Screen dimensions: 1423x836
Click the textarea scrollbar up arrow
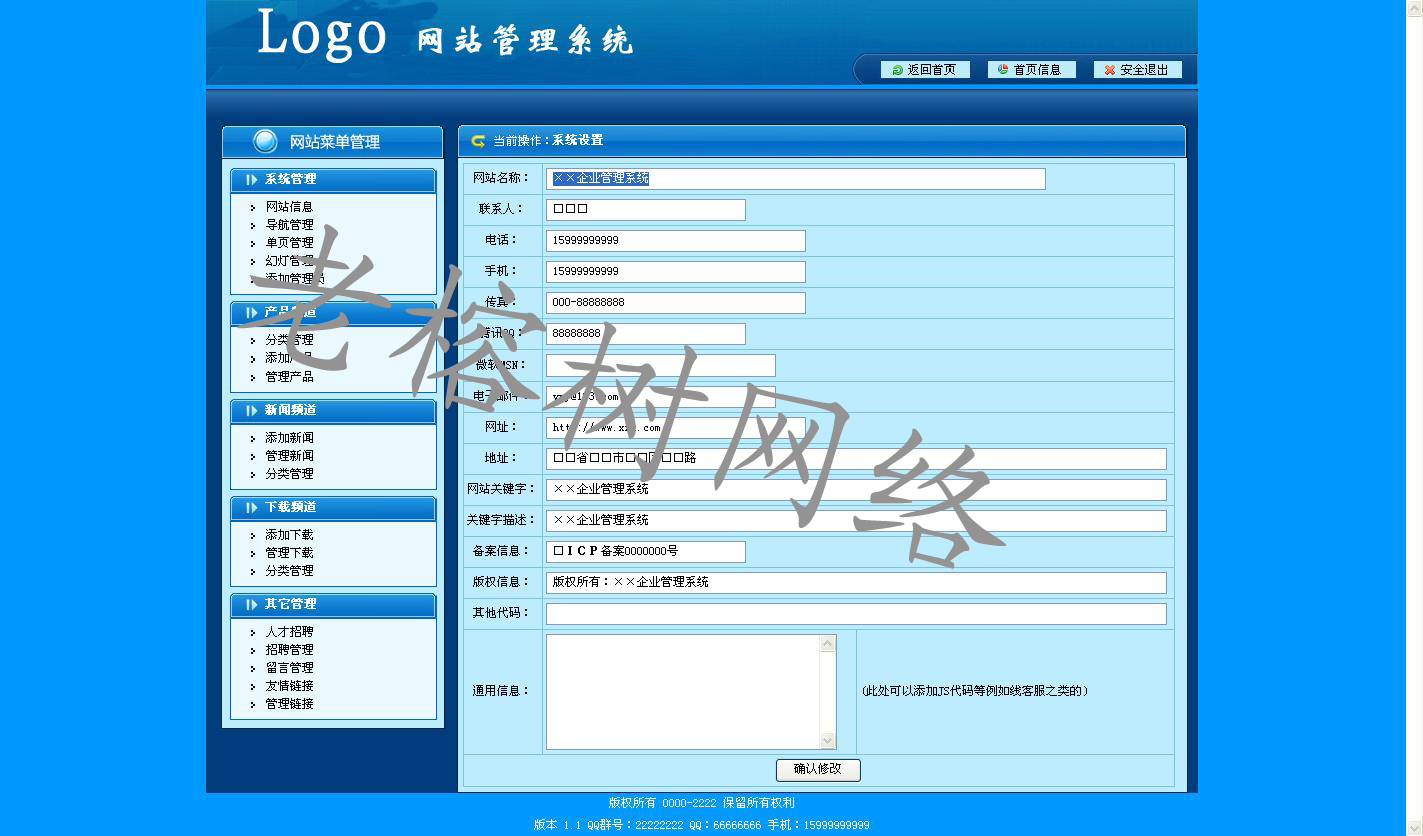coord(827,644)
